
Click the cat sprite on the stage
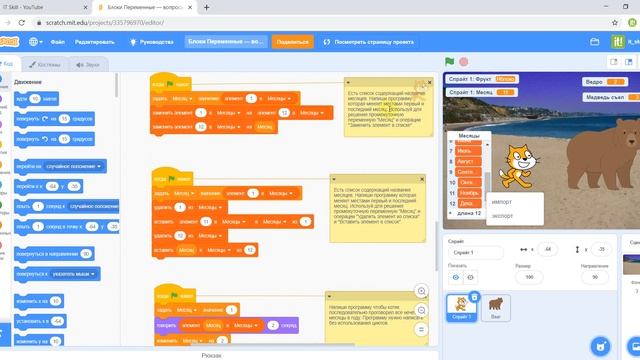[x=518, y=167]
